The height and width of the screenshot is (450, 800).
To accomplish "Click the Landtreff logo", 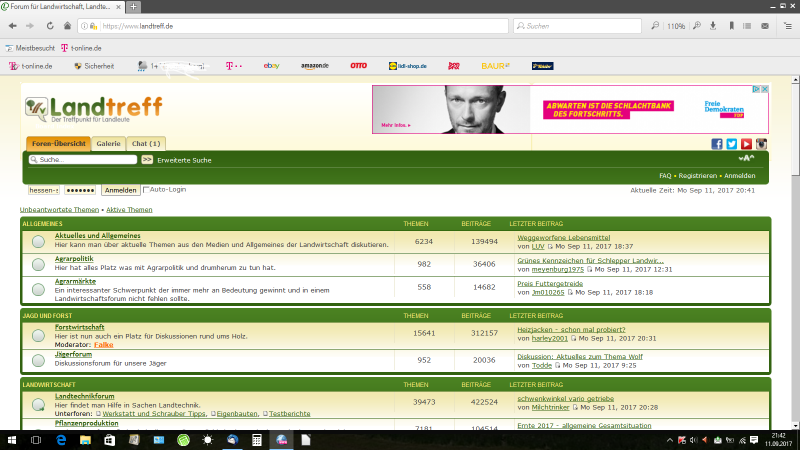I will click(93, 110).
